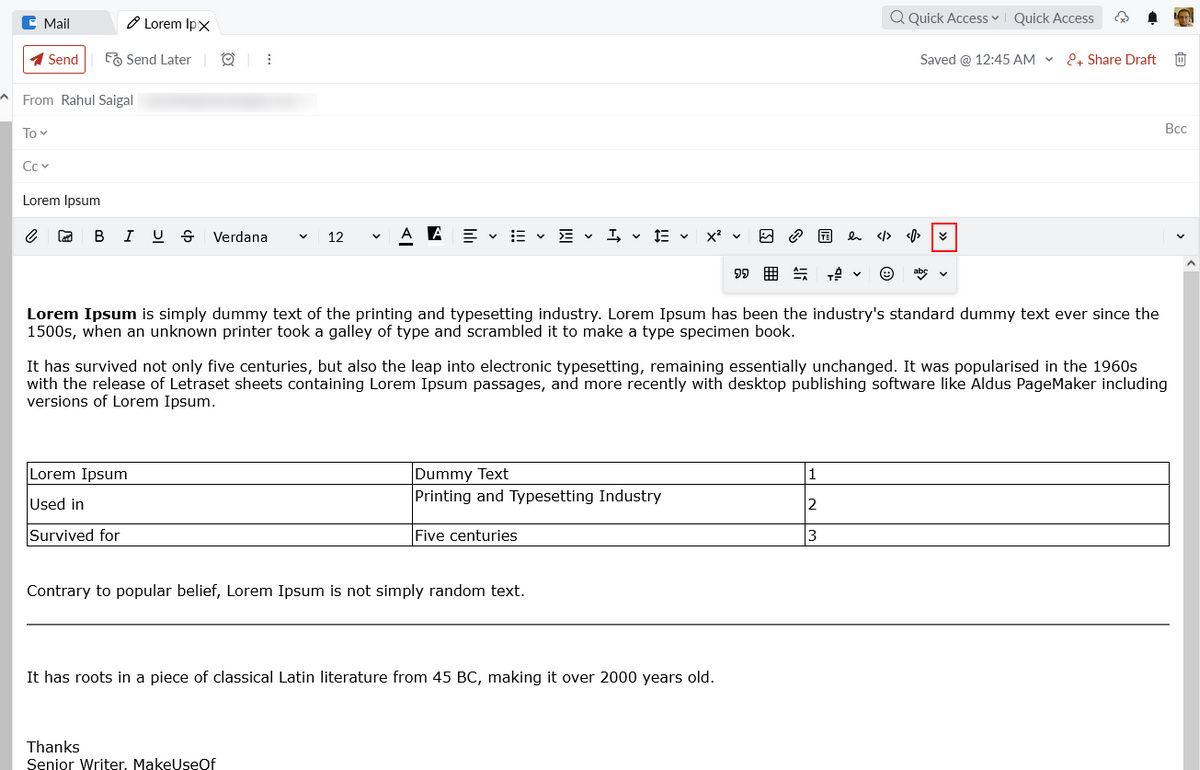The height and width of the screenshot is (770, 1200).
Task: Click the insert from folder icon
Action: 65,236
